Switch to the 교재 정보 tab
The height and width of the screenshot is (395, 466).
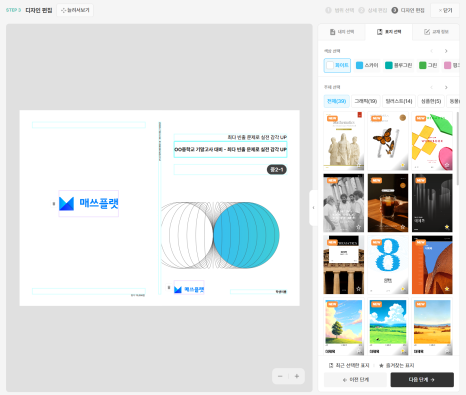436,32
